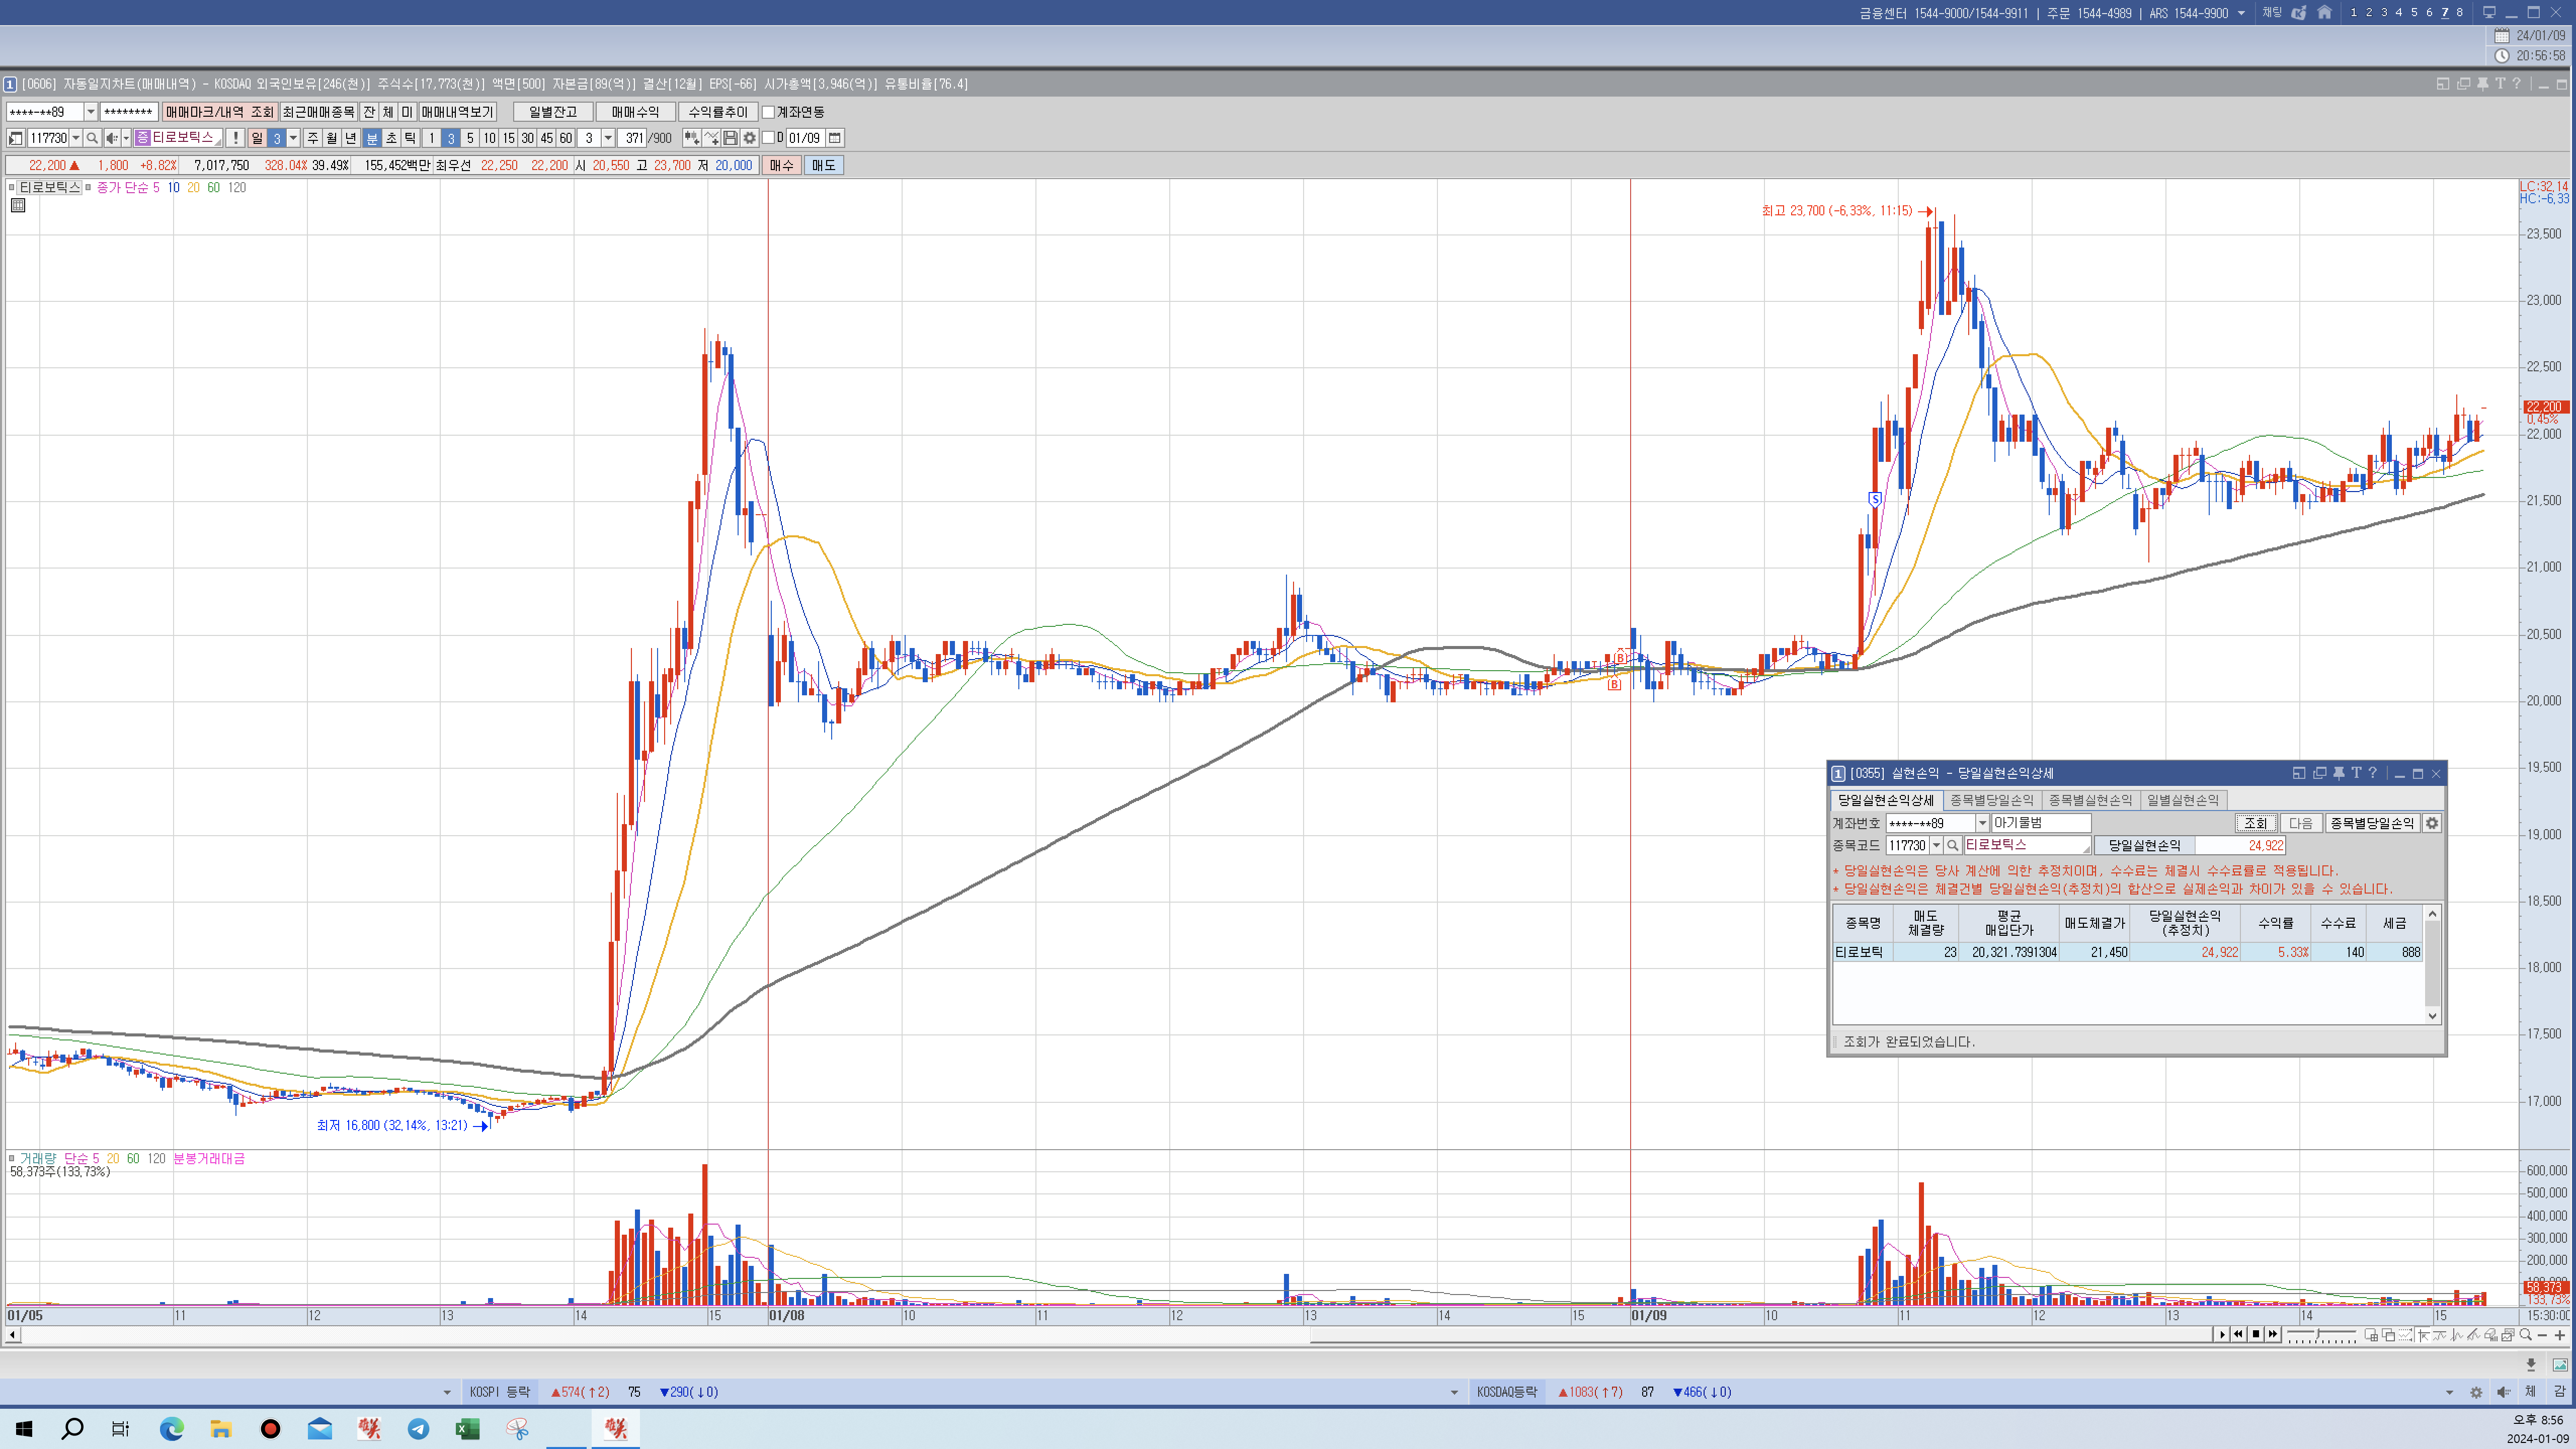Open Microsoft Edge from the taskbar

coord(171,1428)
